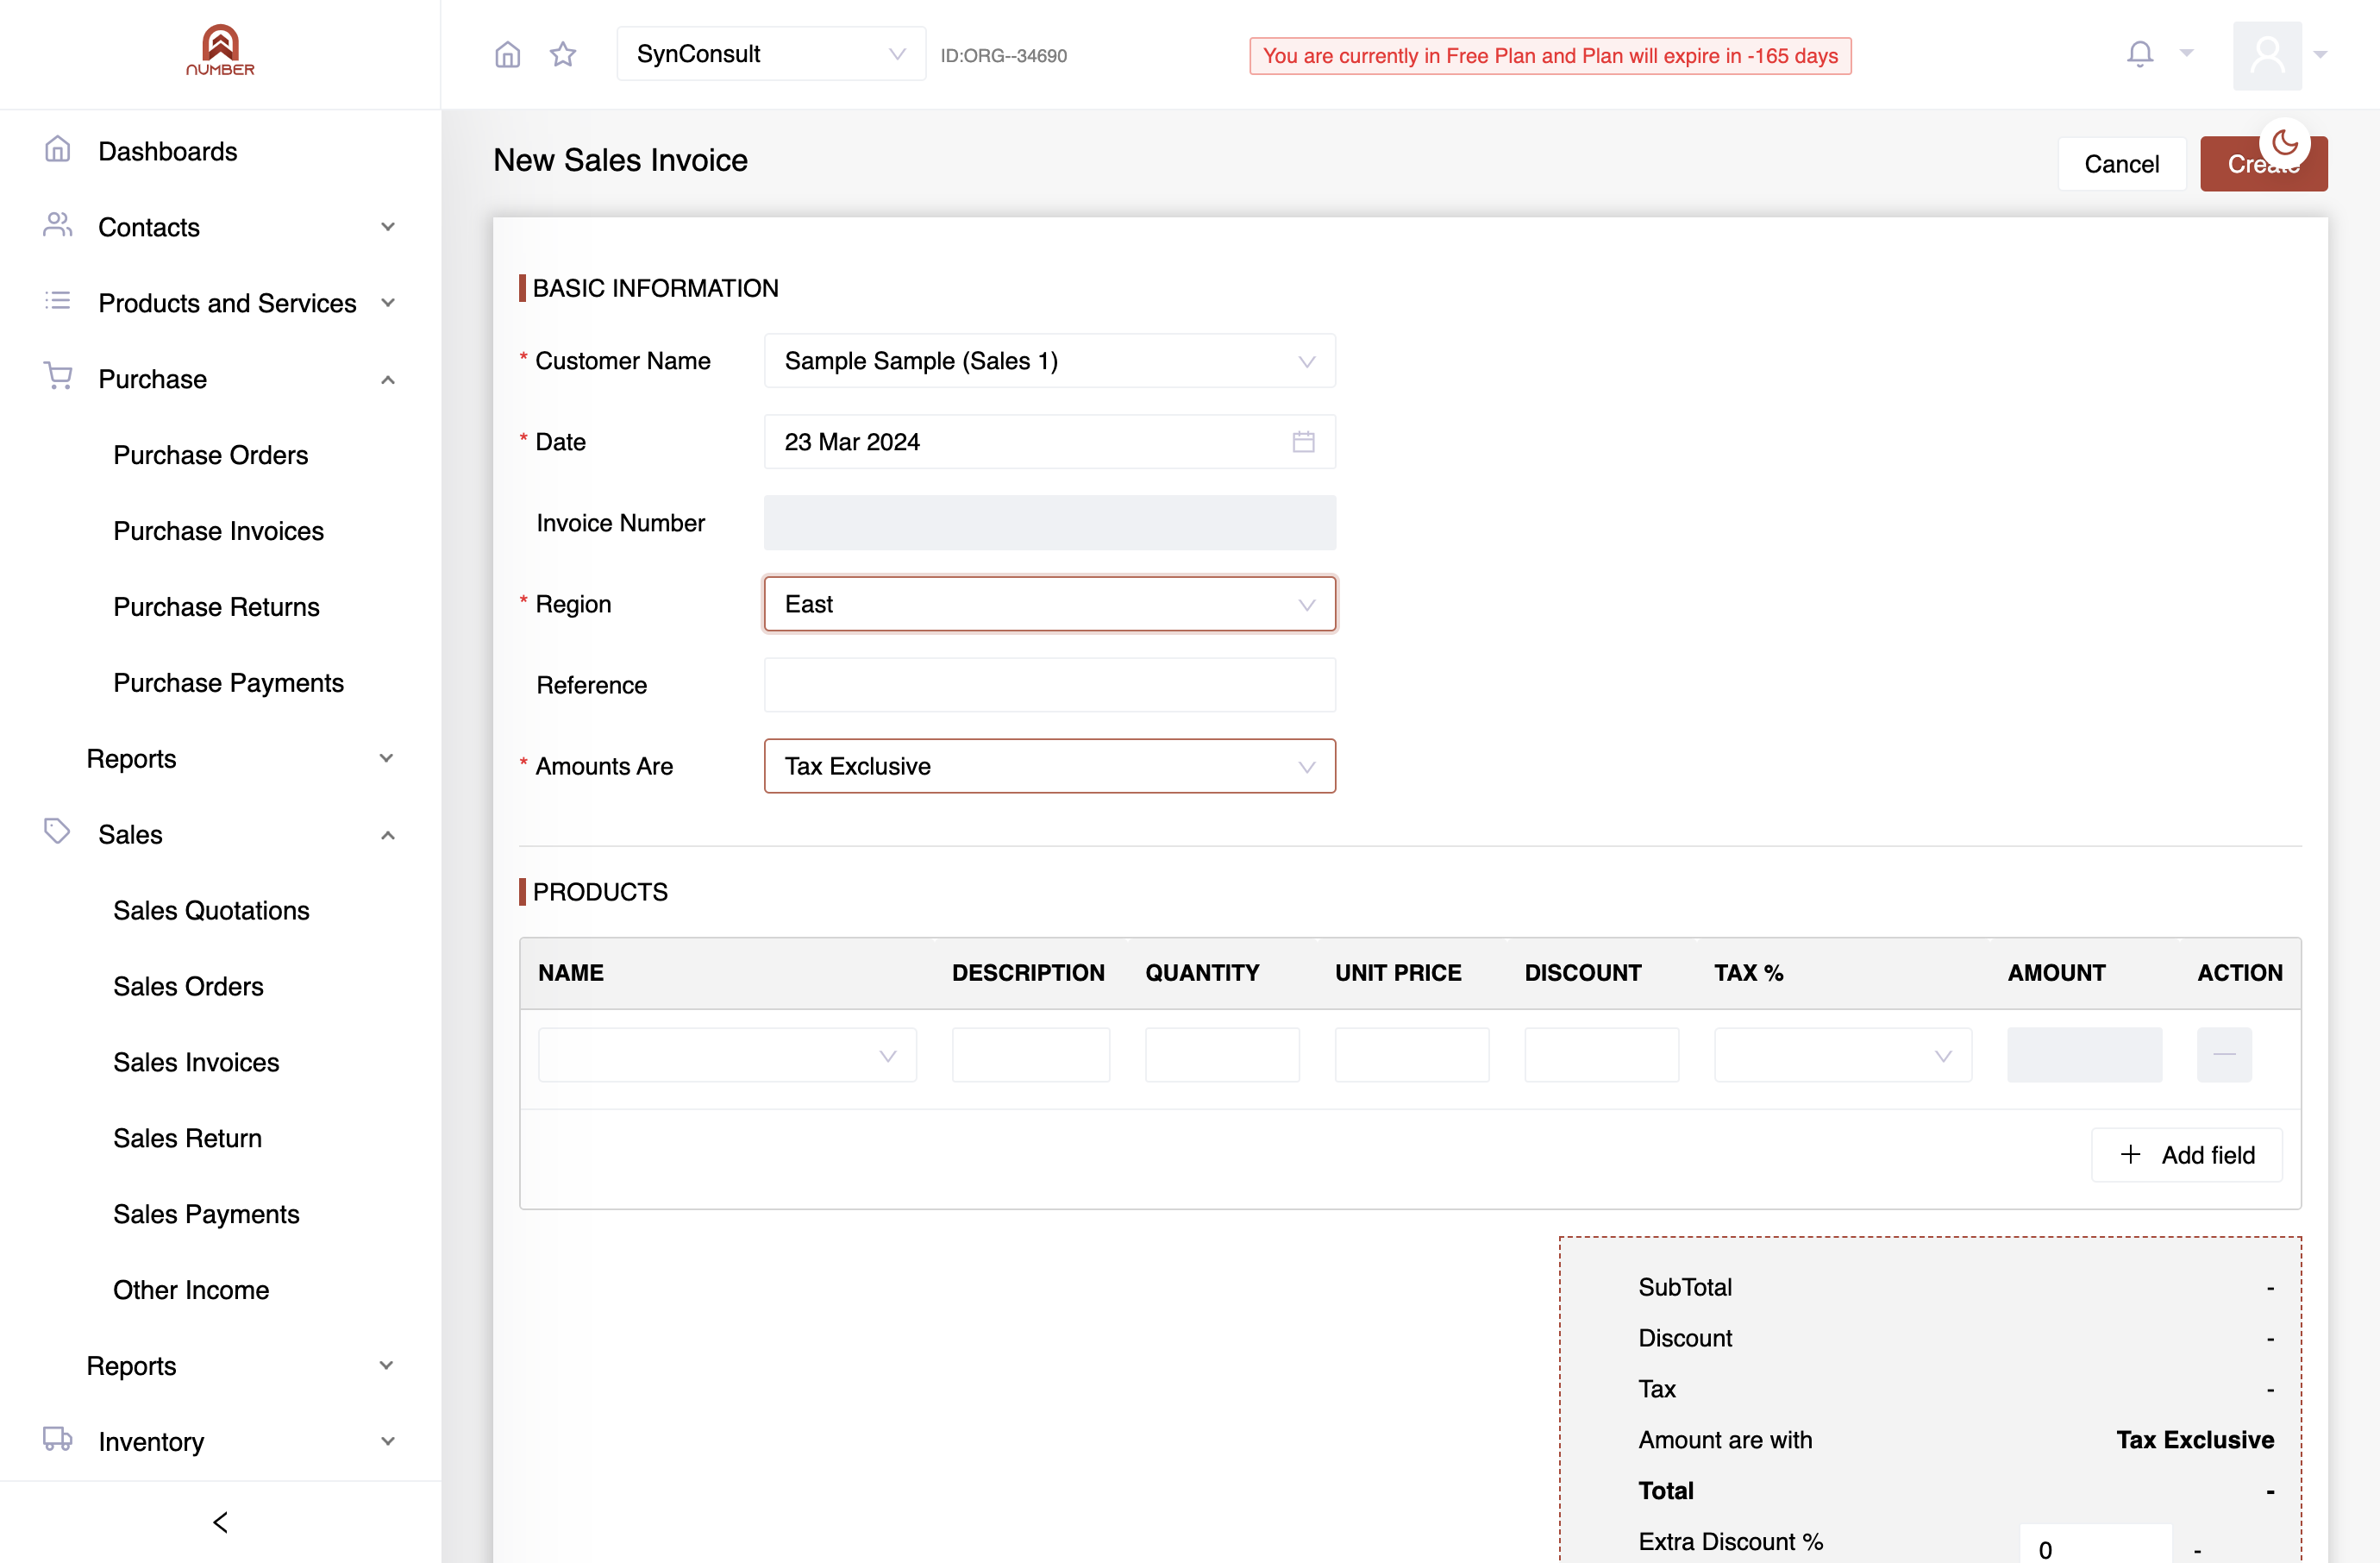The height and width of the screenshot is (1563, 2380).
Task: Expand Reports under Sales section
Action: click(x=220, y=1365)
